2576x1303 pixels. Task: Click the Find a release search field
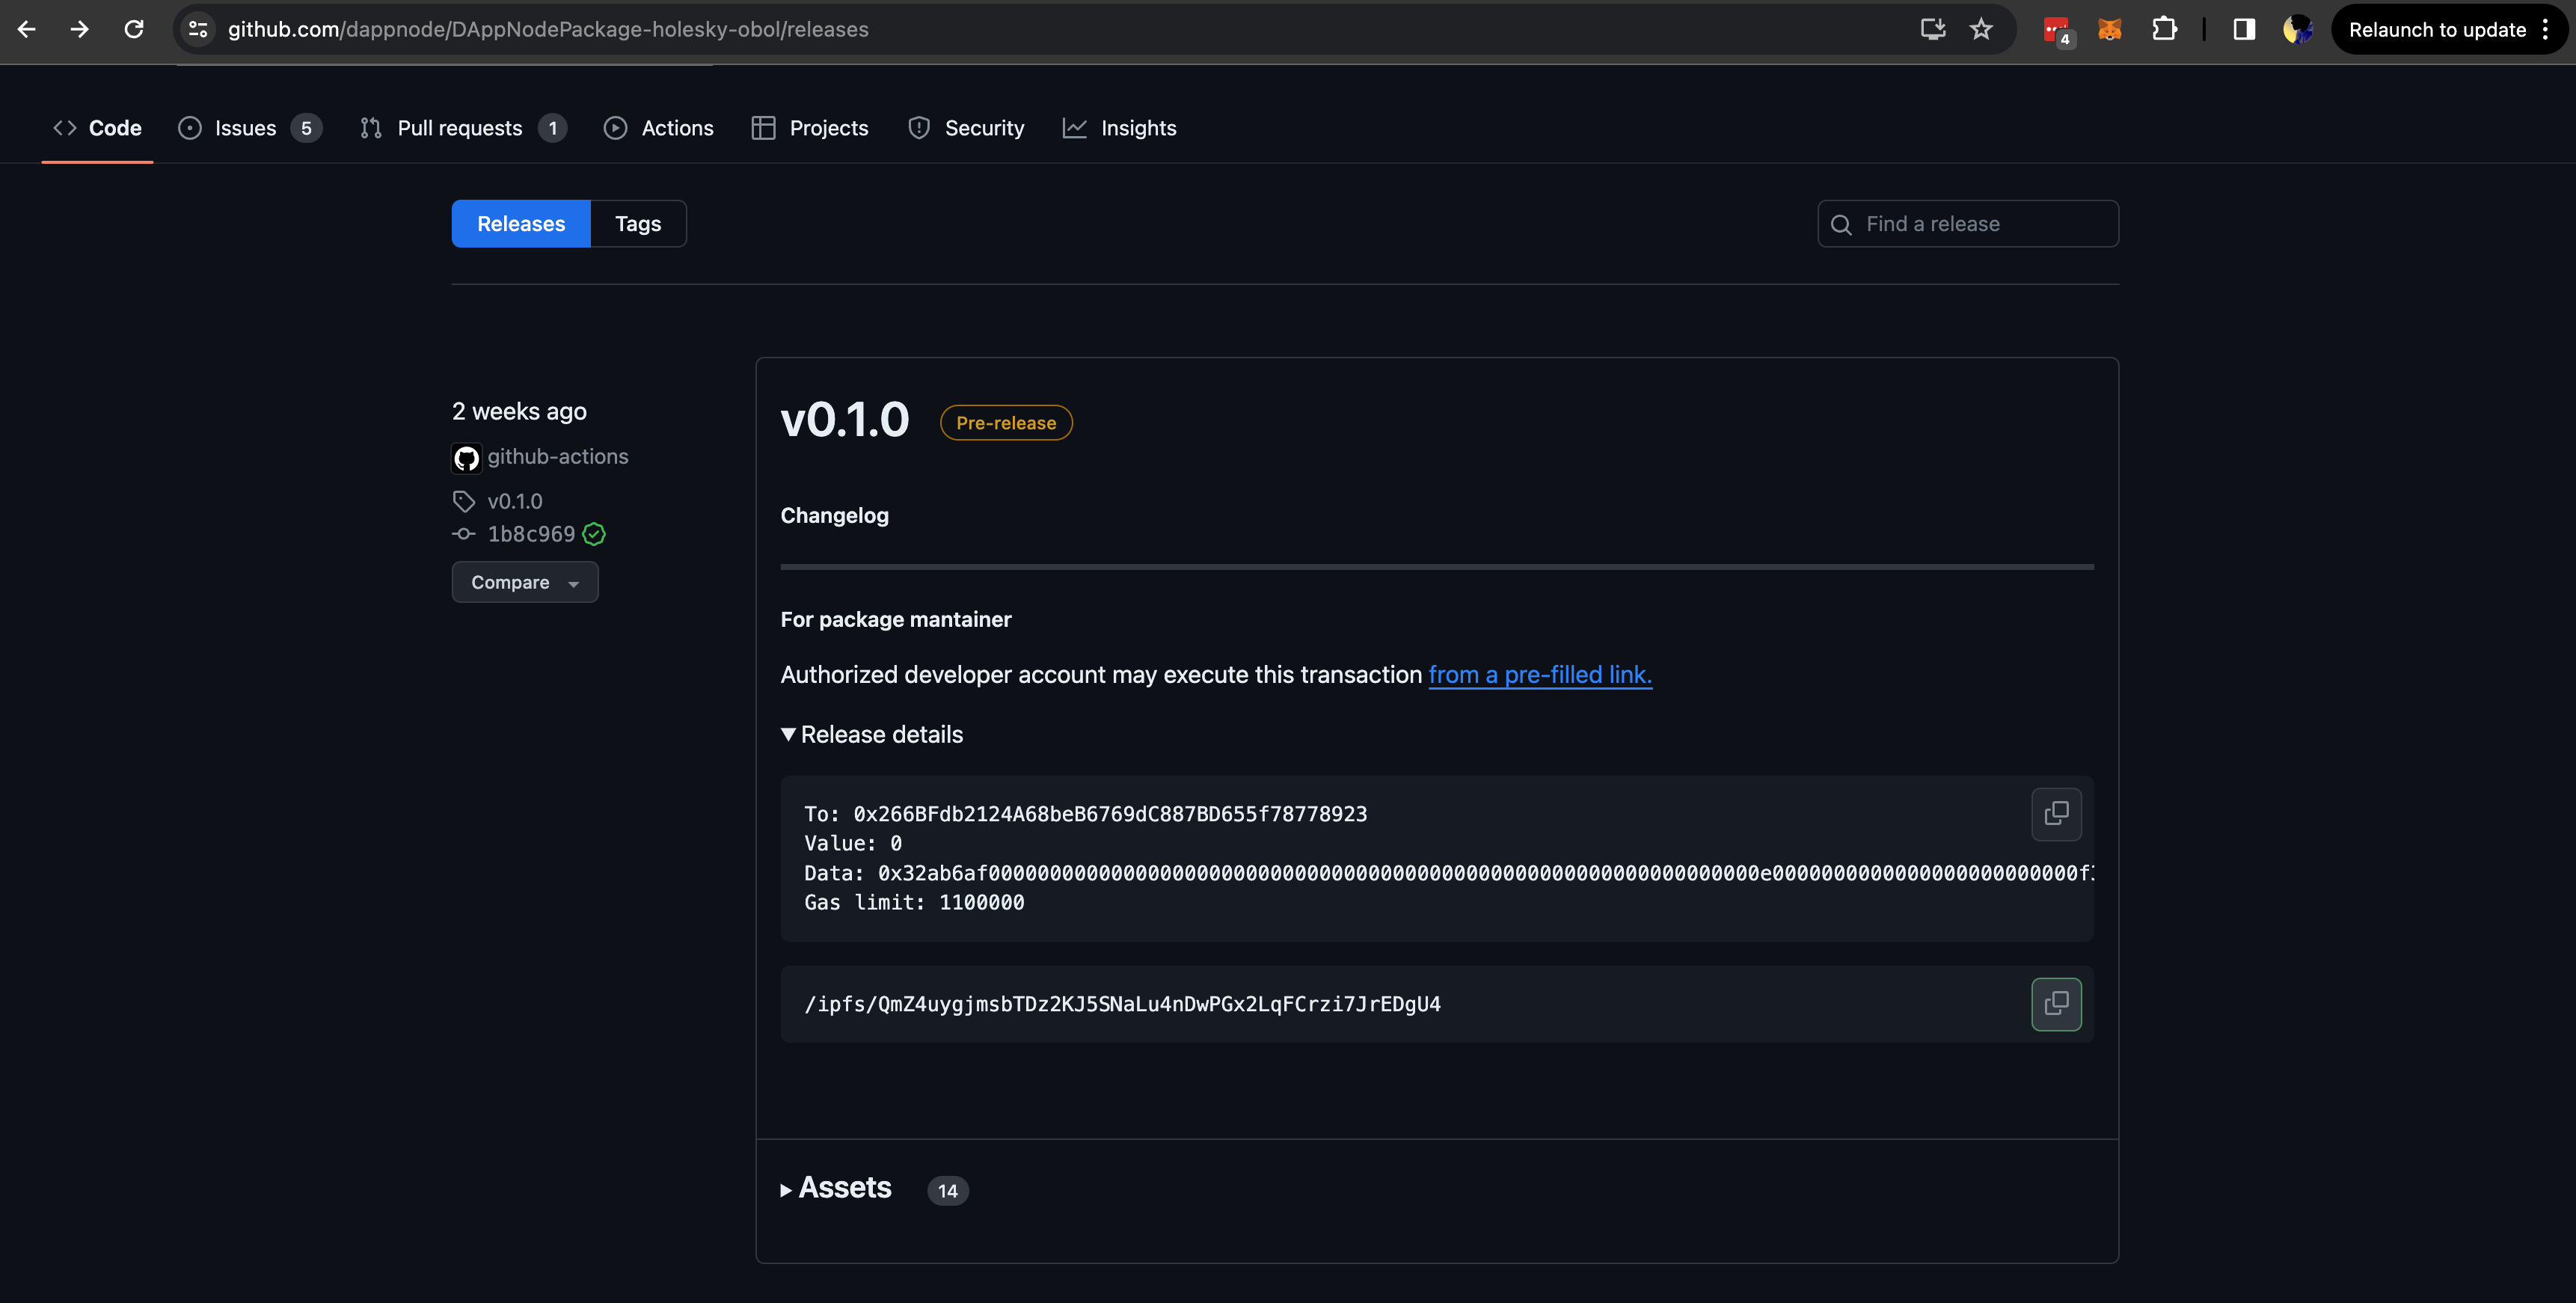(x=1967, y=223)
